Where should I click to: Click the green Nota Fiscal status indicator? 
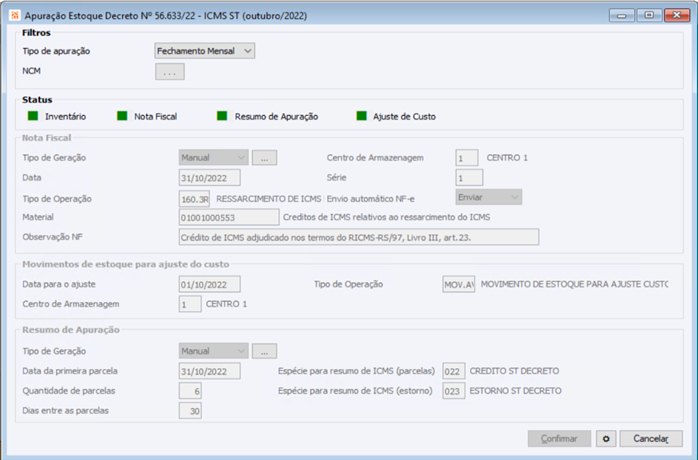click(x=122, y=116)
